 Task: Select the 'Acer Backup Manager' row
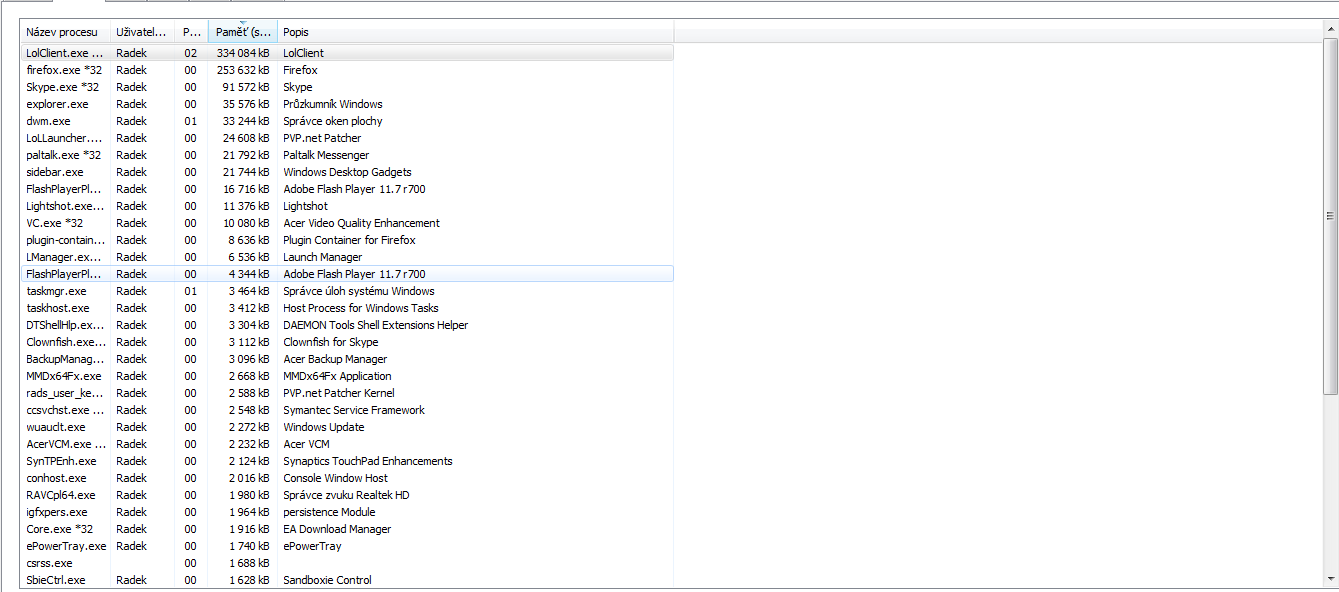(x=347, y=359)
